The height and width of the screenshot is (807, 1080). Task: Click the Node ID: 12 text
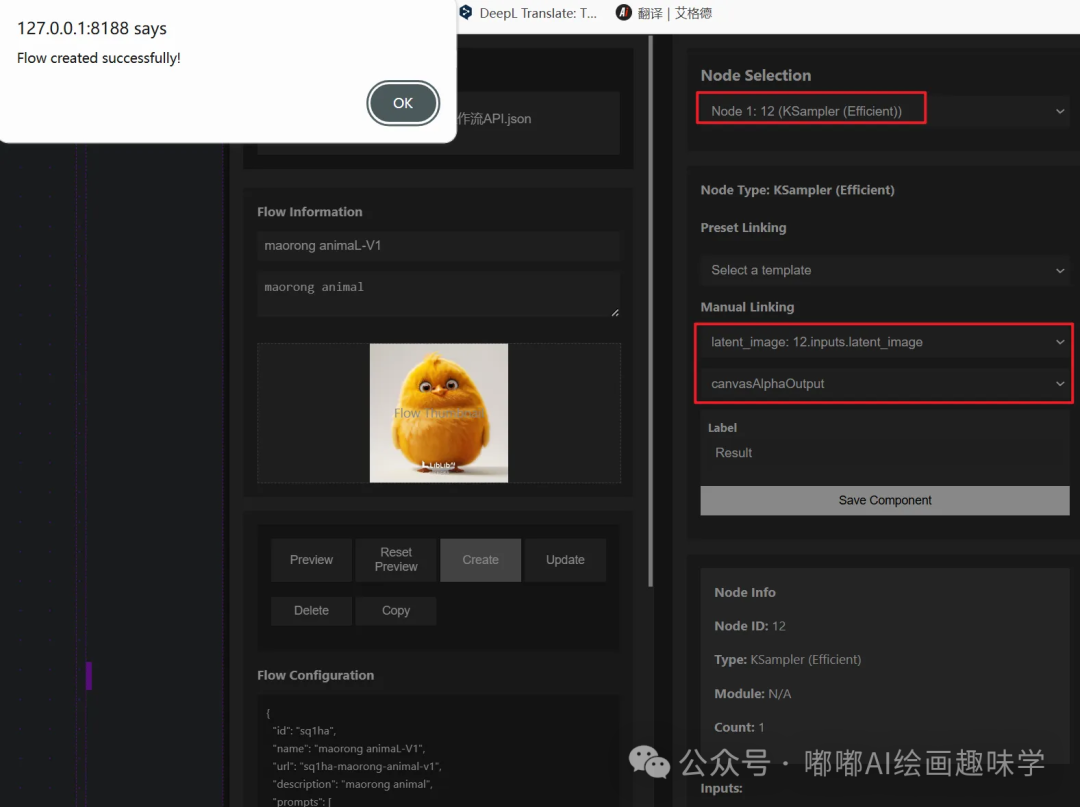tap(749, 626)
